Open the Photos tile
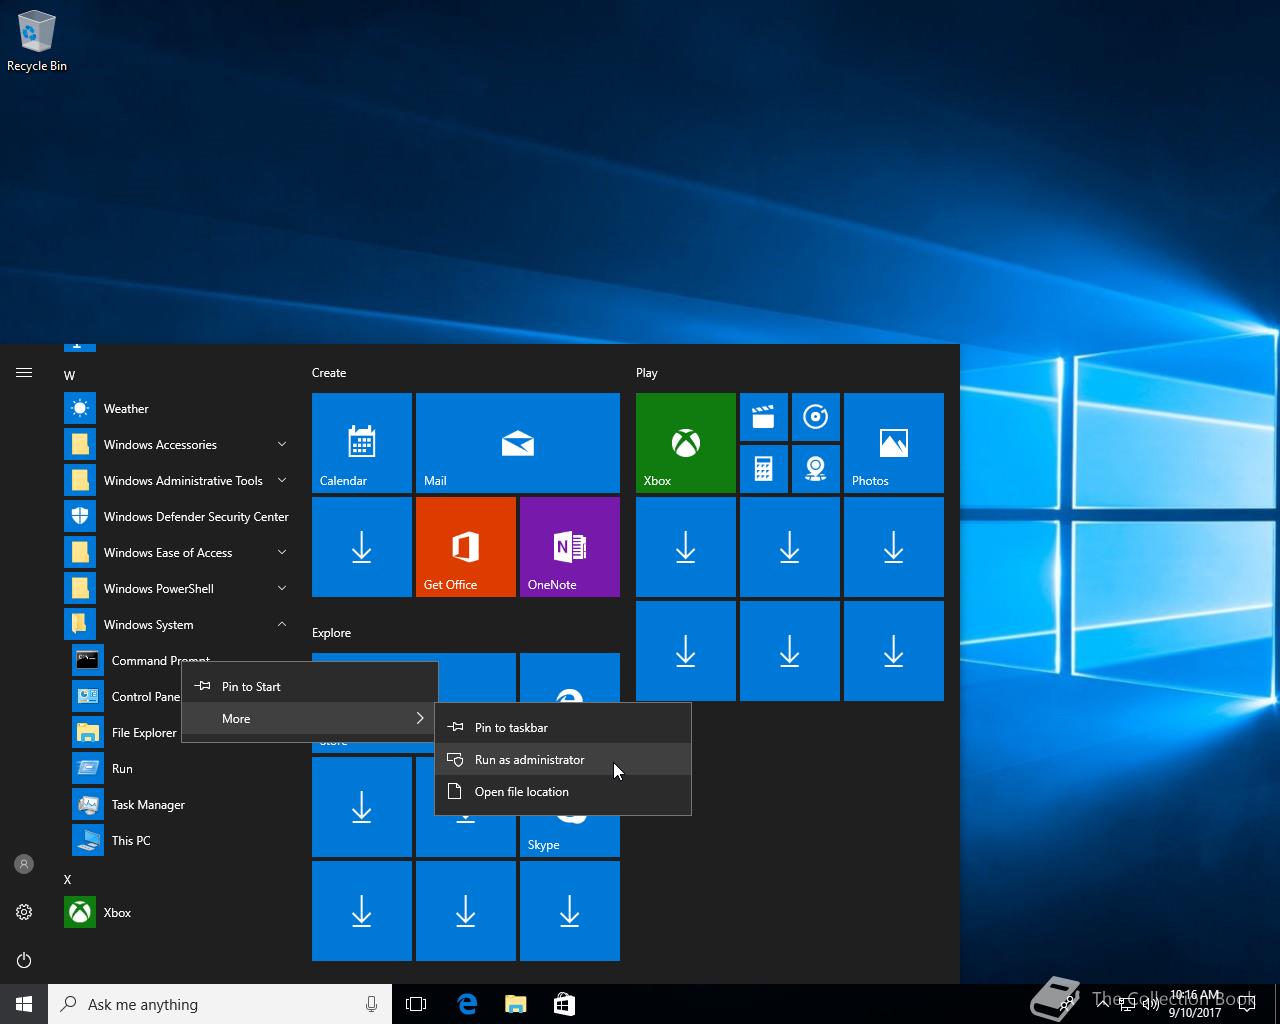The height and width of the screenshot is (1024, 1280). (x=894, y=443)
